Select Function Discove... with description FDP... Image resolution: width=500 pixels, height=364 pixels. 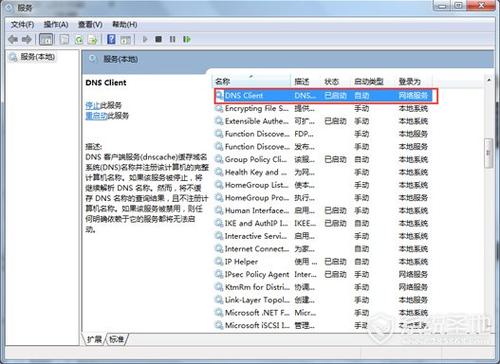tap(323, 134)
